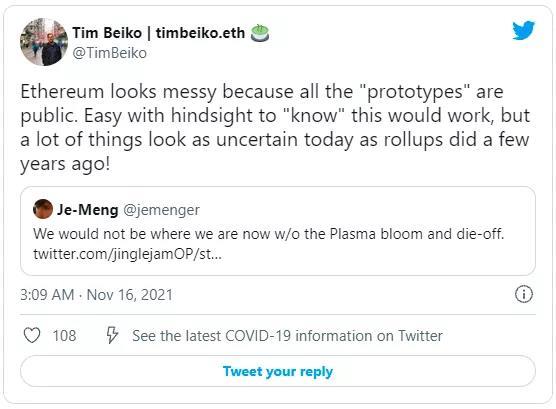Click the quoted tweet card border area
The height and width of the screenshot is (409, 556).
point(278,231)
